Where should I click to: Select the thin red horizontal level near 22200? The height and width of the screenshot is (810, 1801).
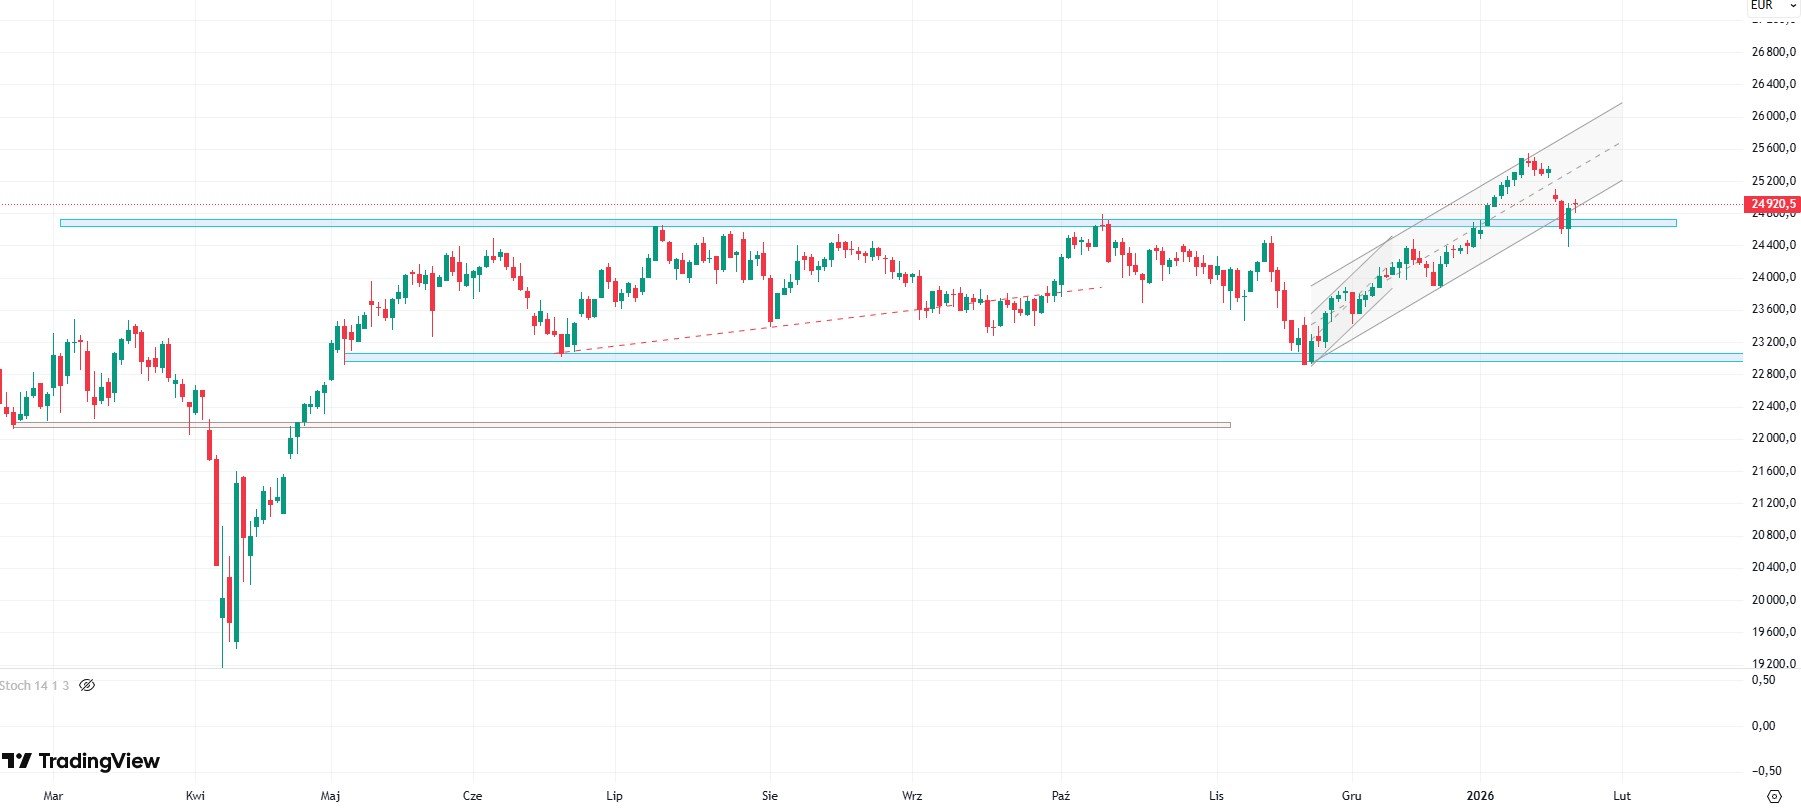(700, 425)
